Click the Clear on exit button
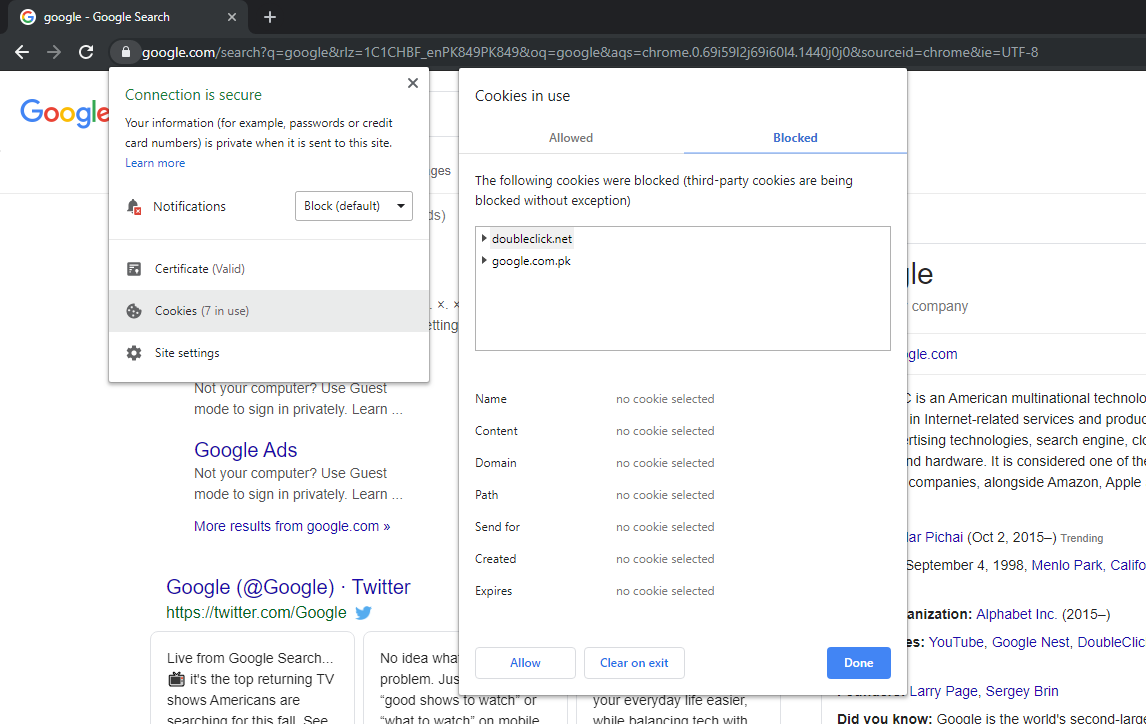This screenshot has width=1146, height=724. 634,663
